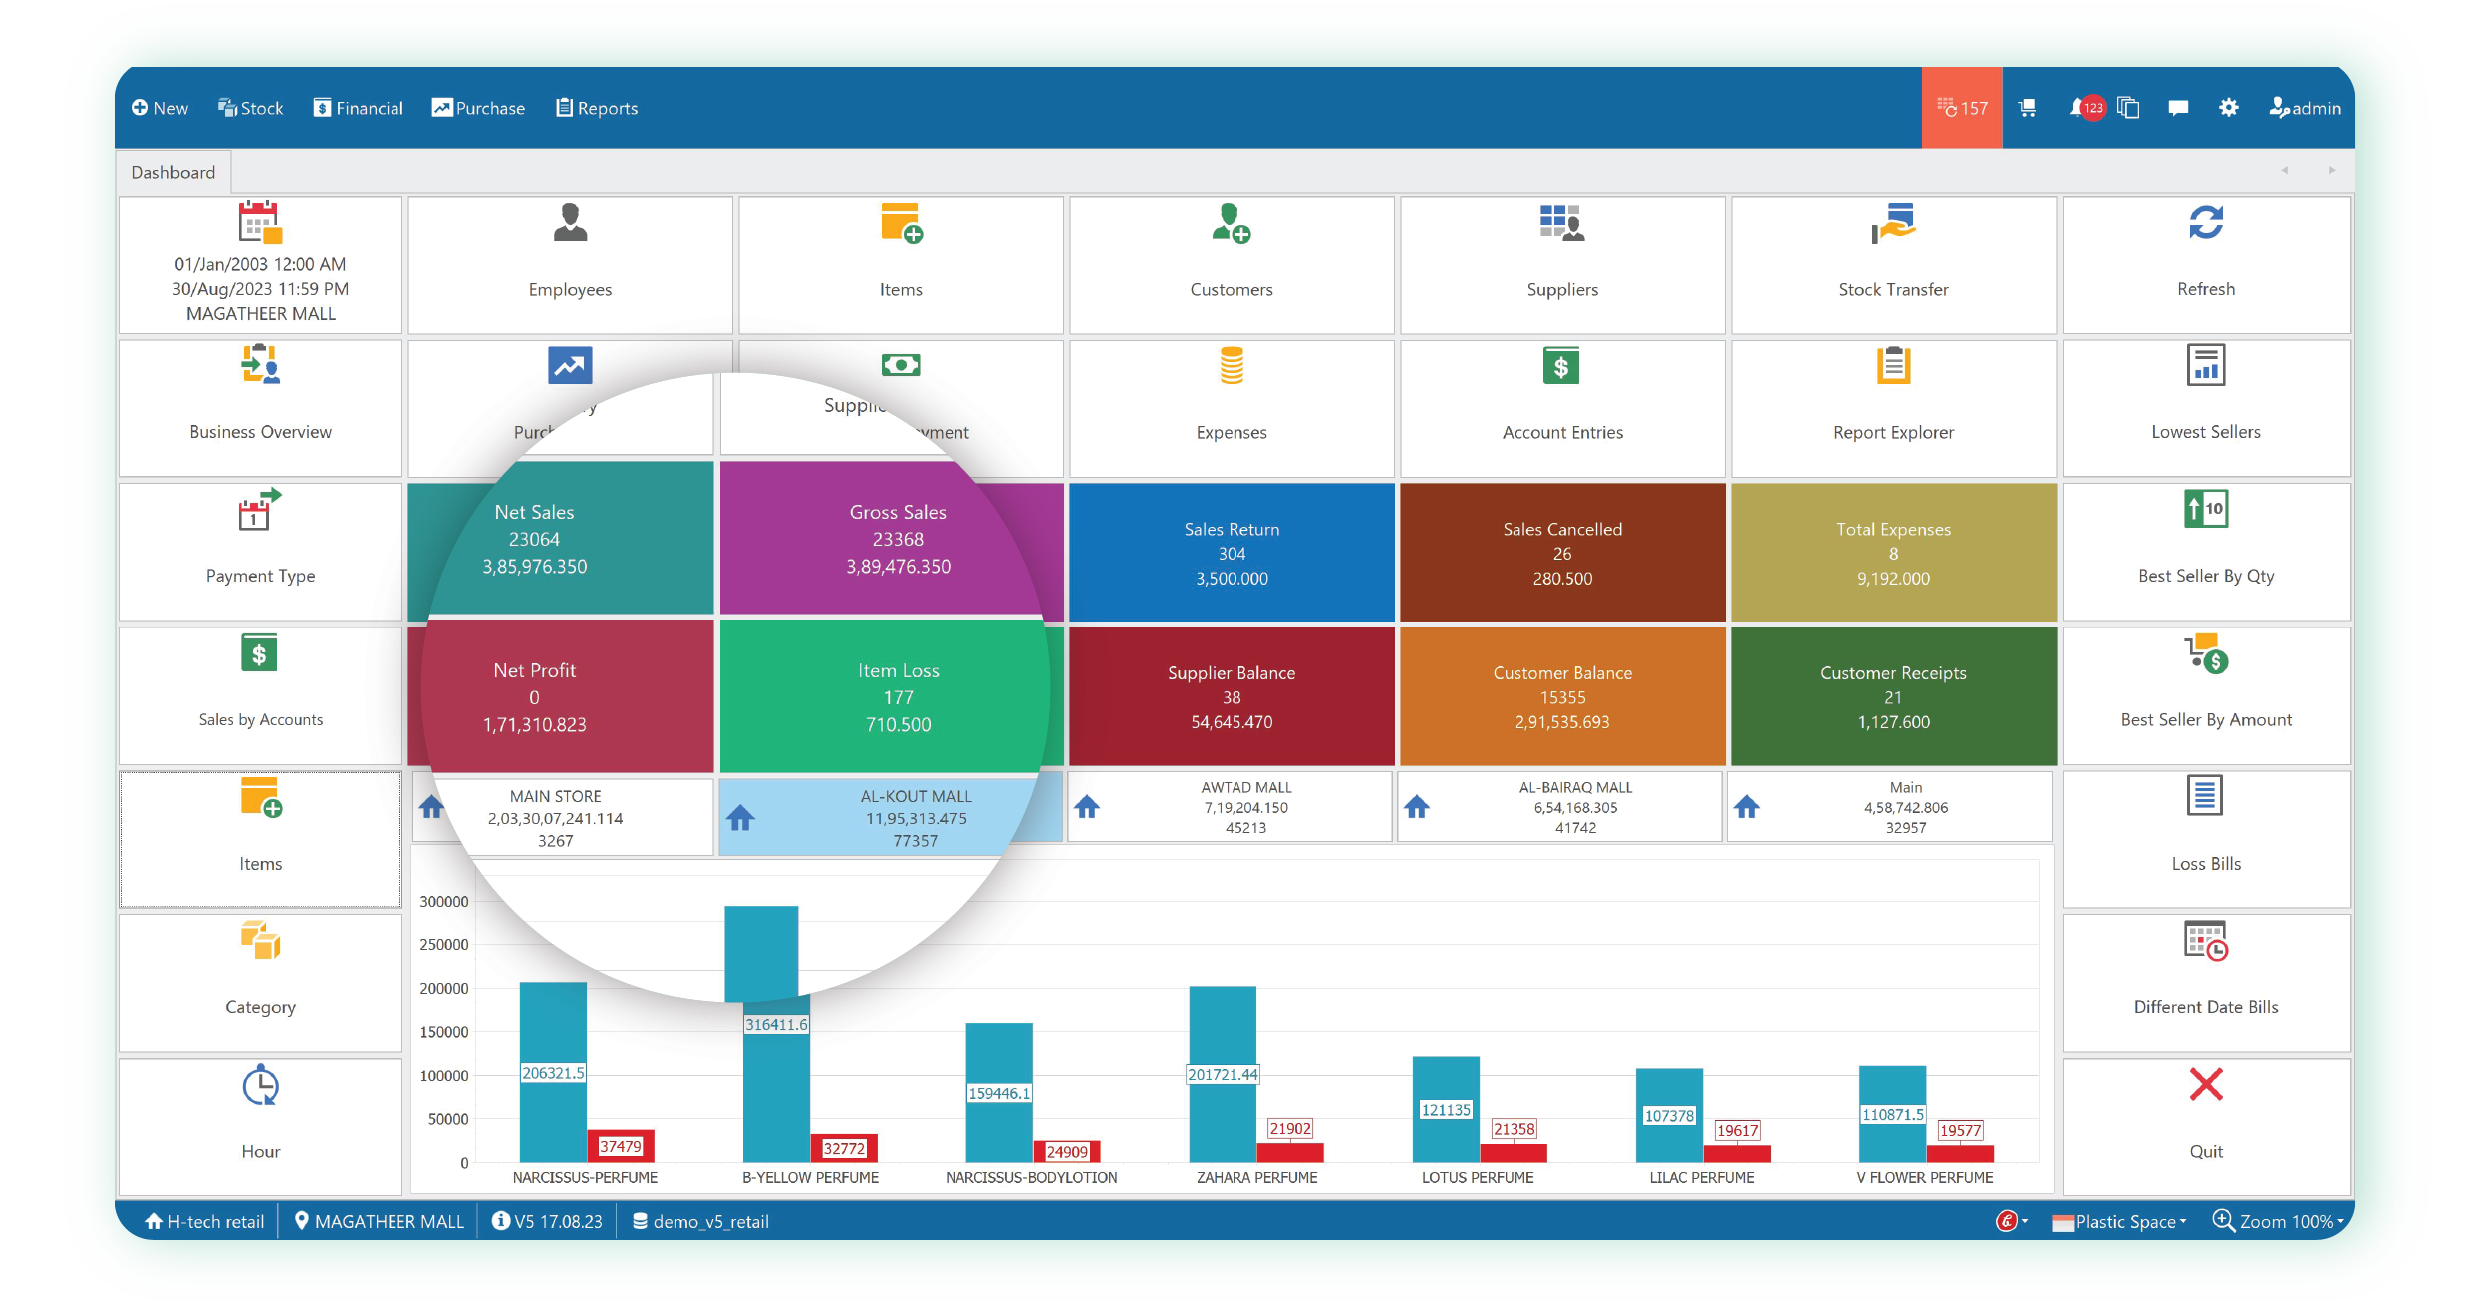This screenshot has width=2470, height=1301.
Task: Open the Loss Bills tile
Action: pyautogui.click(x=2205, y=838)
